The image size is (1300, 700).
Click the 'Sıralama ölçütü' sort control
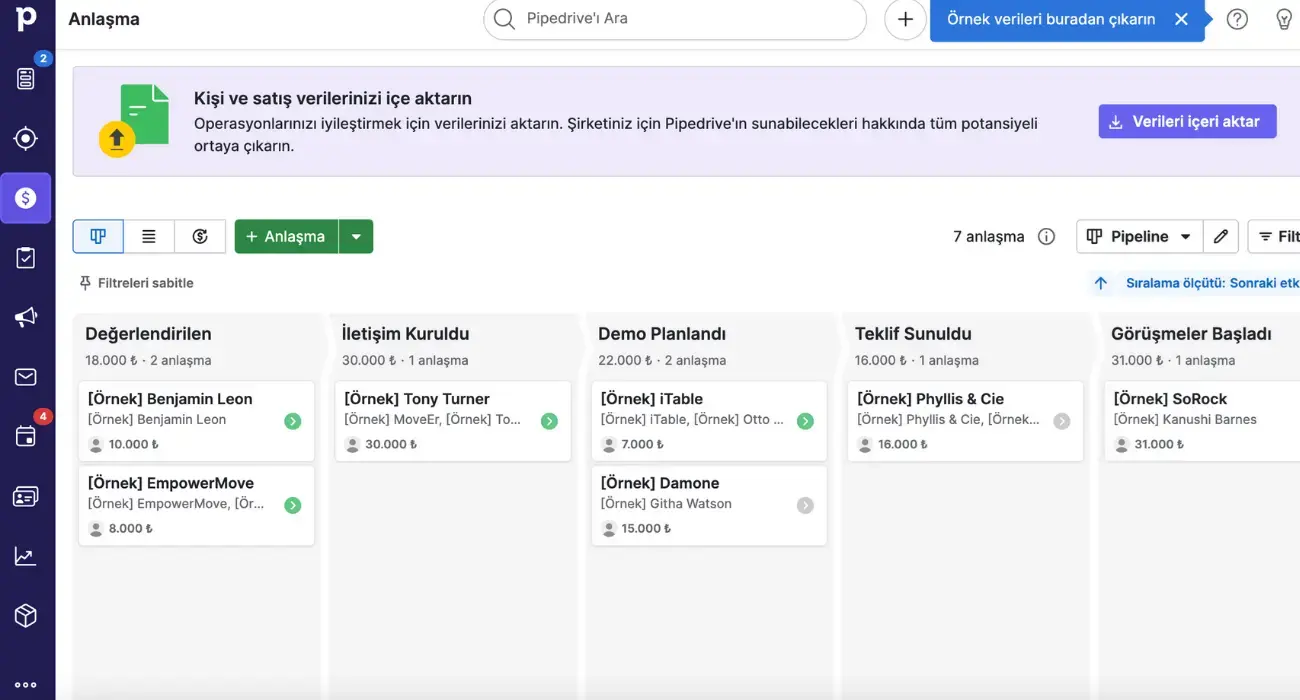tap(1195, 283)
